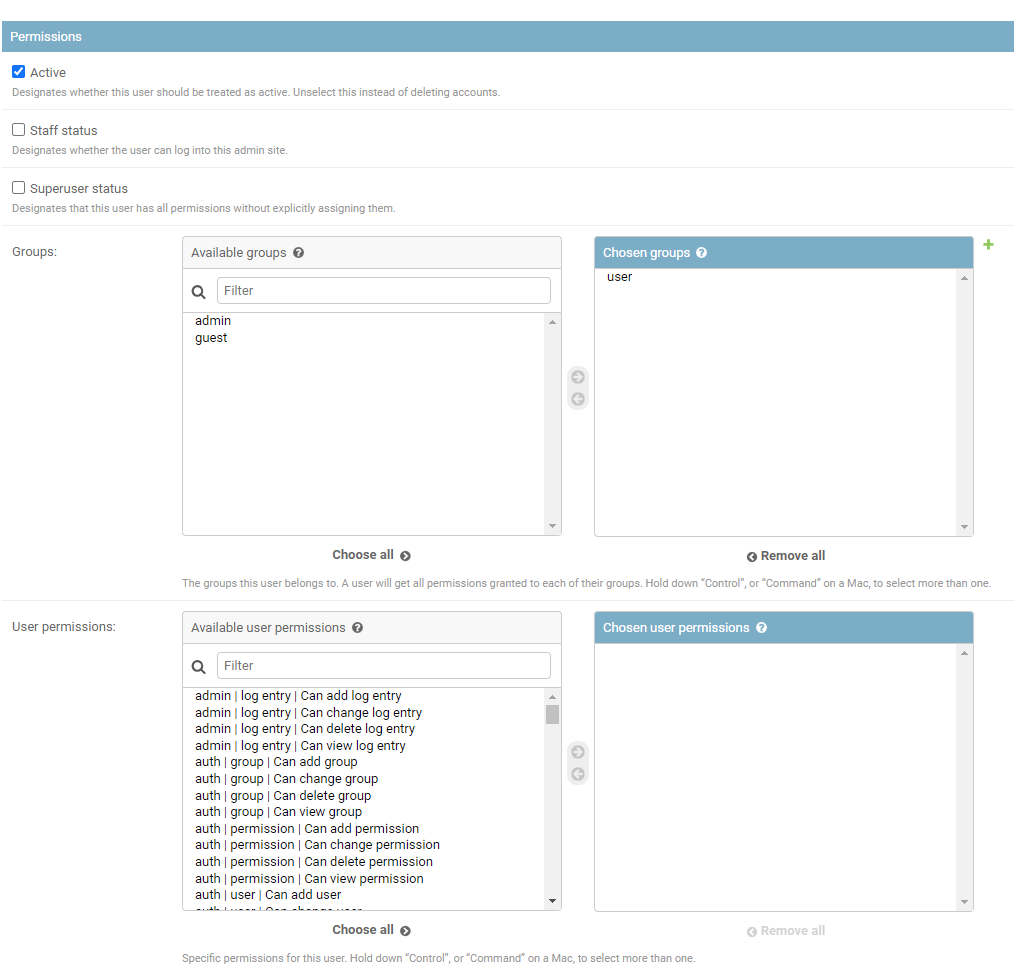Click Choose all under Available user permissions

coord(371,930)
